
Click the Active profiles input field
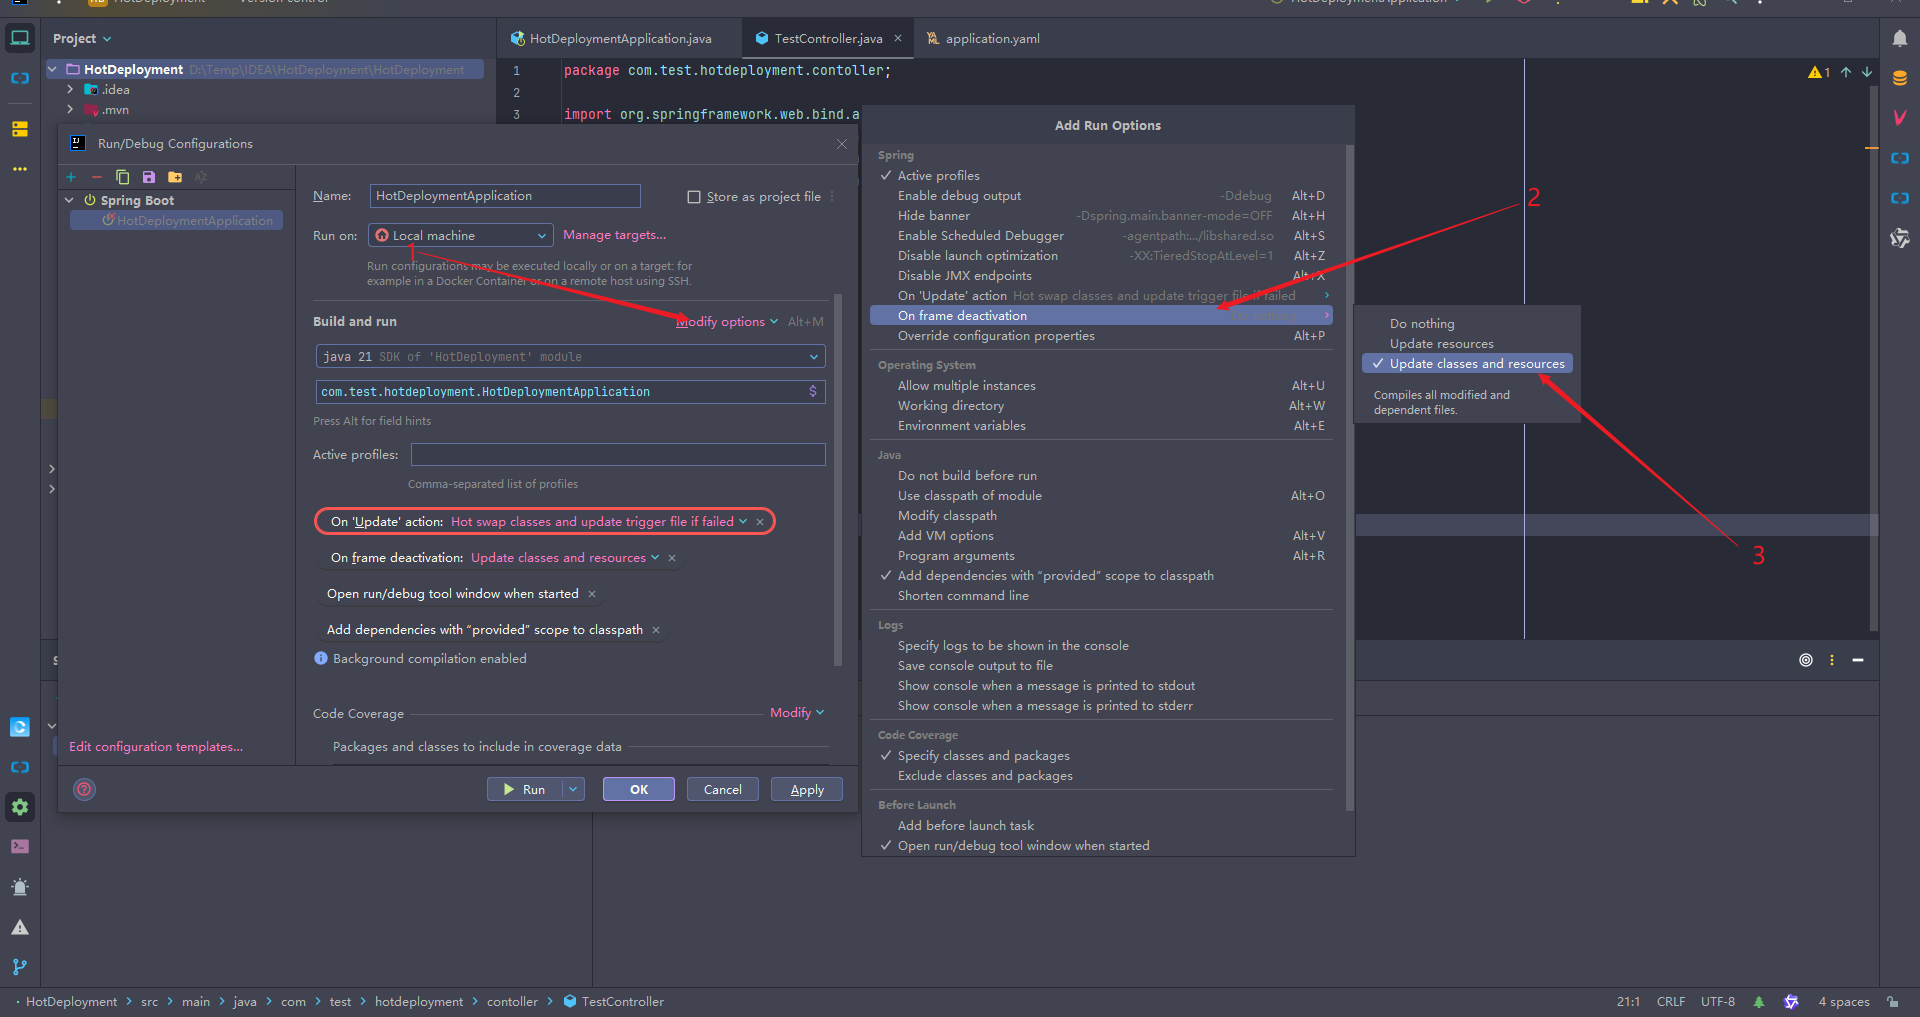618,455
